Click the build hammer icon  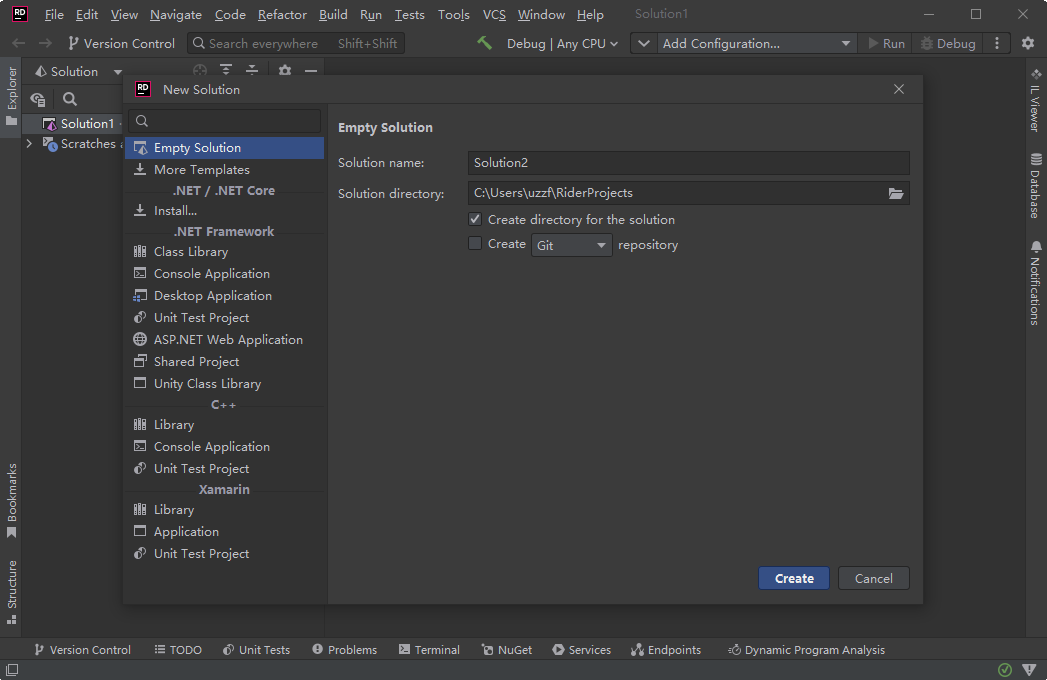point(485,43)
